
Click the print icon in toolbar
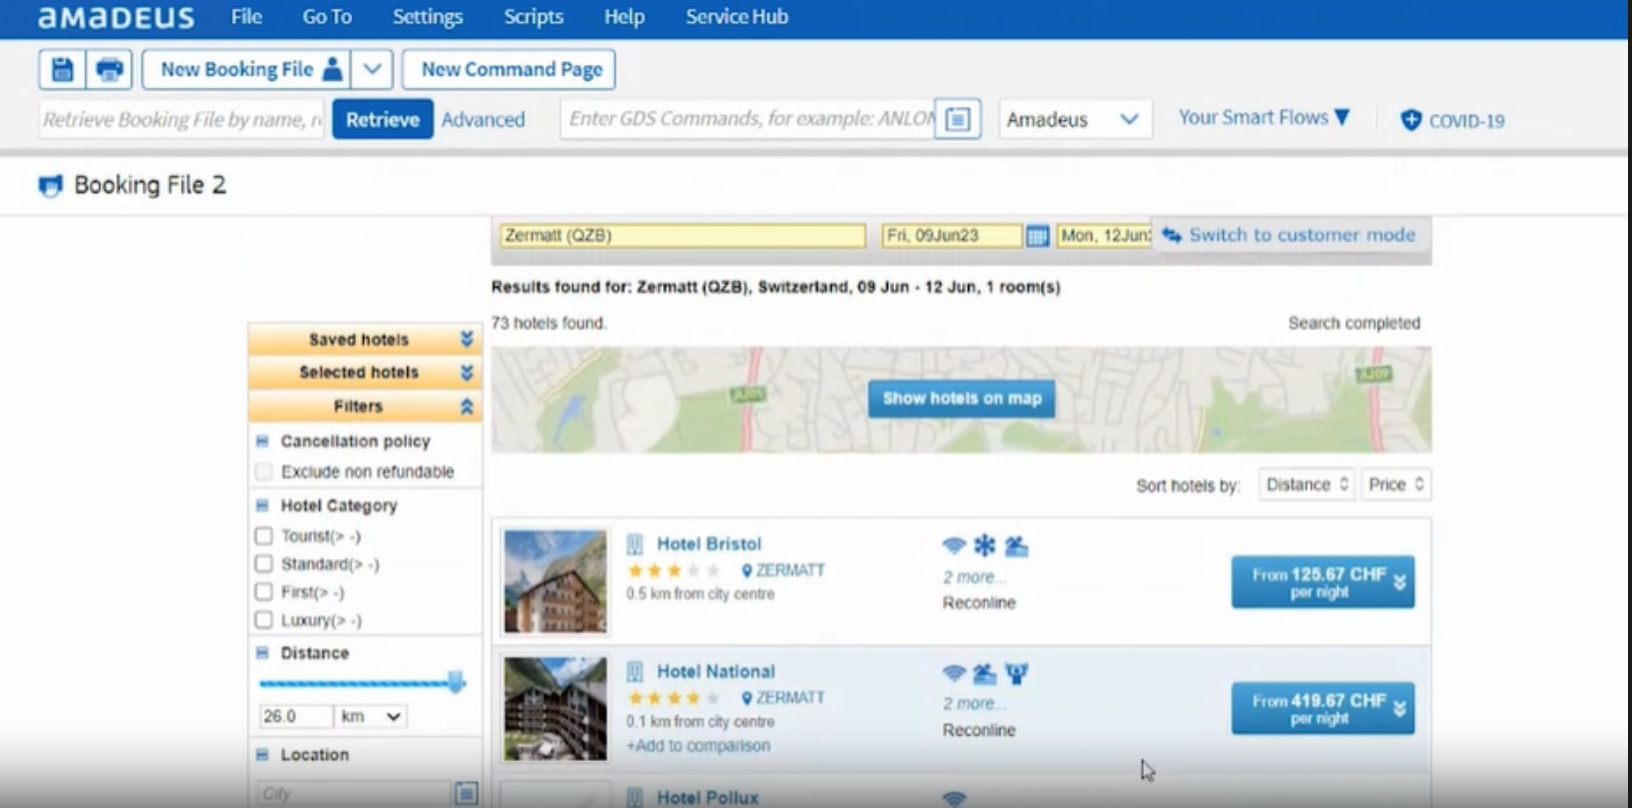click(109, 69)
